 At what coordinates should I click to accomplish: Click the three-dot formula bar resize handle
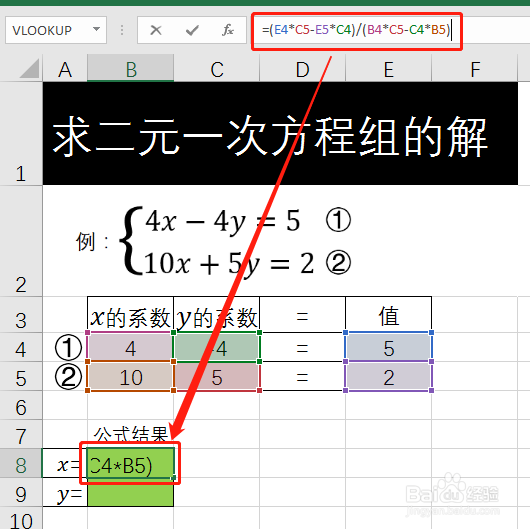point(122,30)
